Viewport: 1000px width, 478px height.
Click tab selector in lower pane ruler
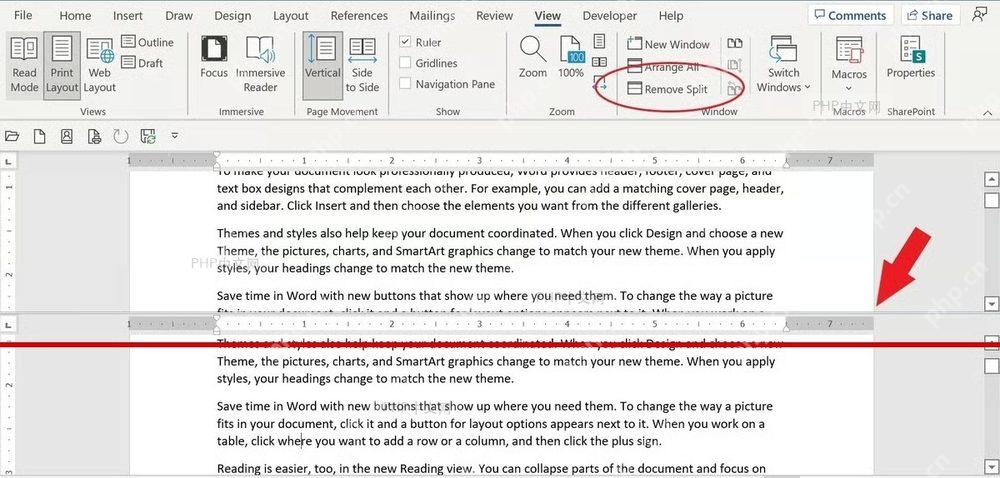(8, 326)
